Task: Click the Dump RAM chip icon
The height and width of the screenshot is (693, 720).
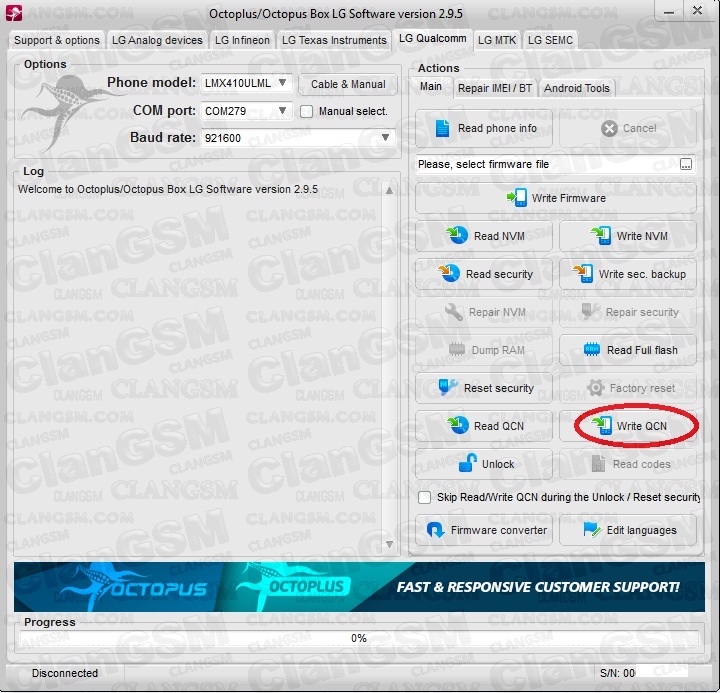Action: [x=457, y=349]
